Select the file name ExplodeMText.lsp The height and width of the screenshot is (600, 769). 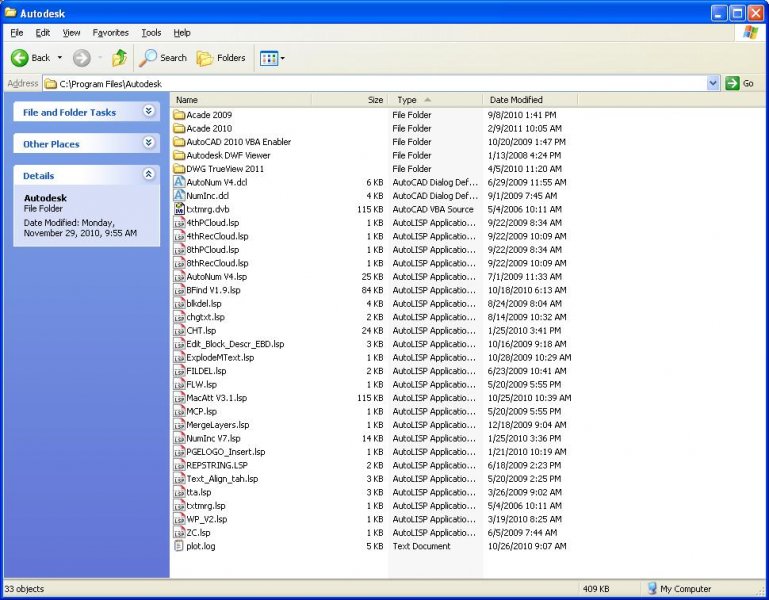[220, 358]
